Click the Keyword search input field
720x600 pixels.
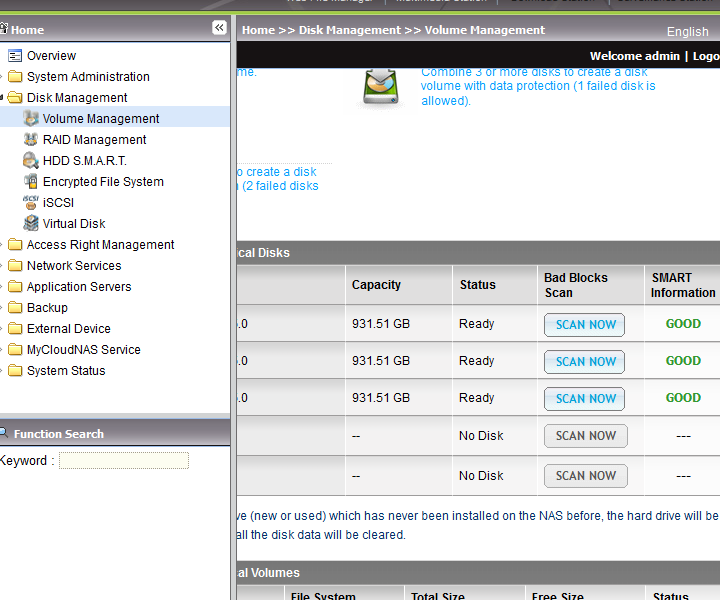[123, 461]
